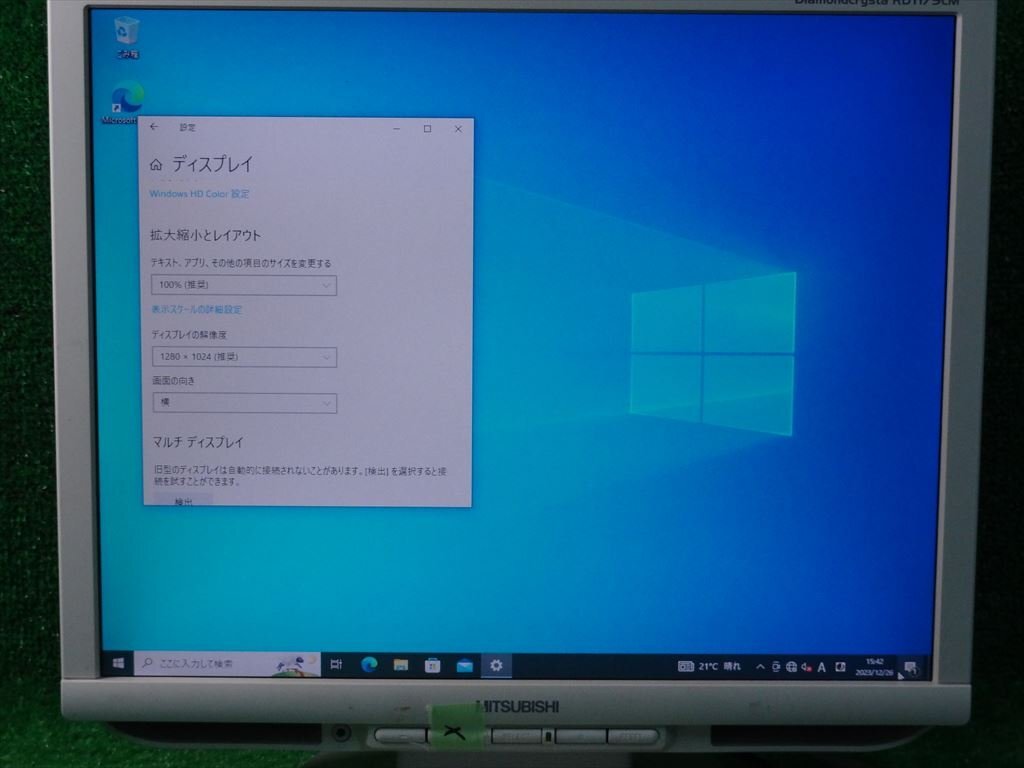Launch Edge from the taskbar
Image resolution: width=1024 pixels, height=768 pixels.
pos(369,664)
